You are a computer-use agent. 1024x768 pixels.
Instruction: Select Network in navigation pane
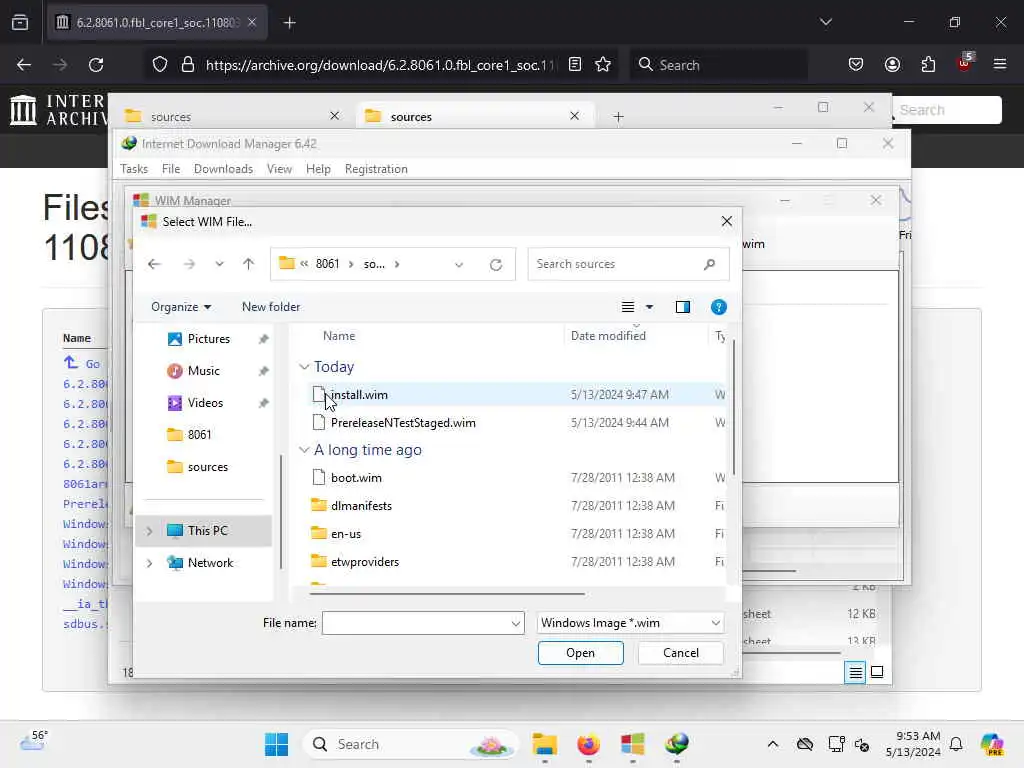pos(210,563)
